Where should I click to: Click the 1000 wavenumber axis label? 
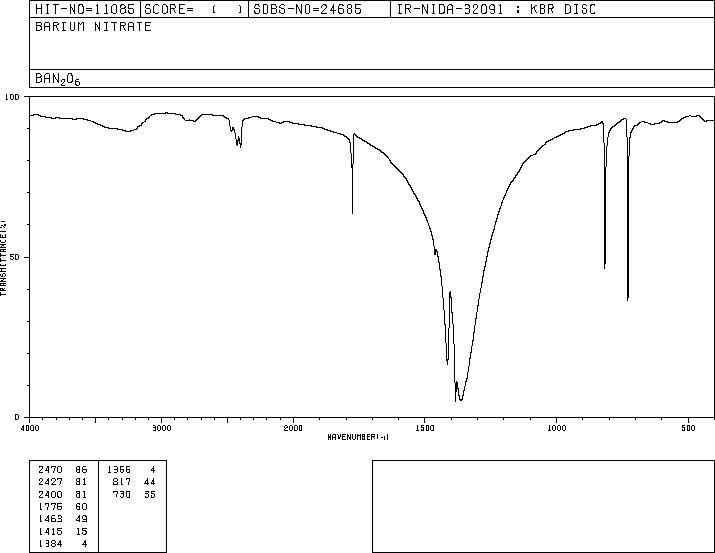pyautogui.click(x=556, y=428)
